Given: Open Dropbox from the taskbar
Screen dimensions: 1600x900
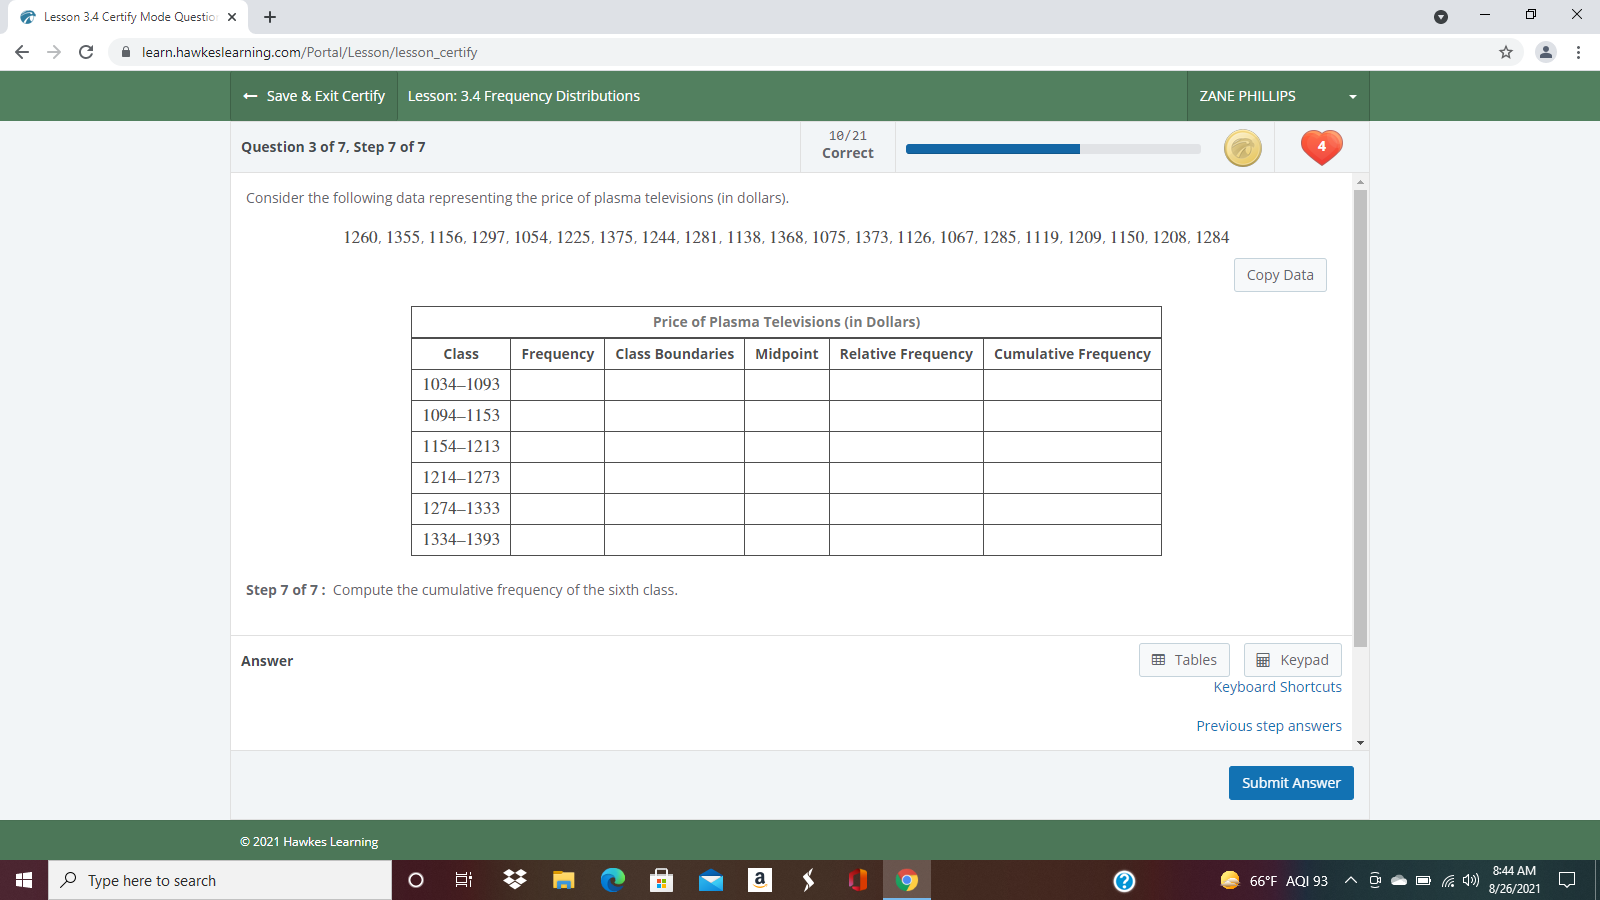Looking at the screenshot, I should click(x=513, y=880).
